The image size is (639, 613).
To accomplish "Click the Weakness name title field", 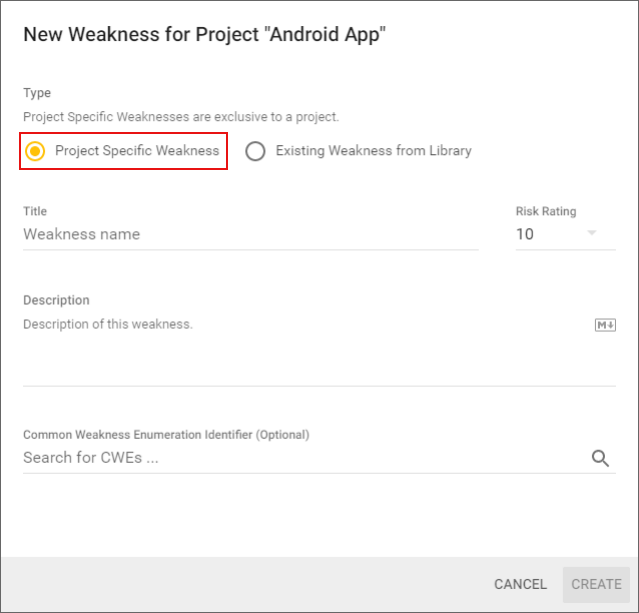I will pos(250,234).
